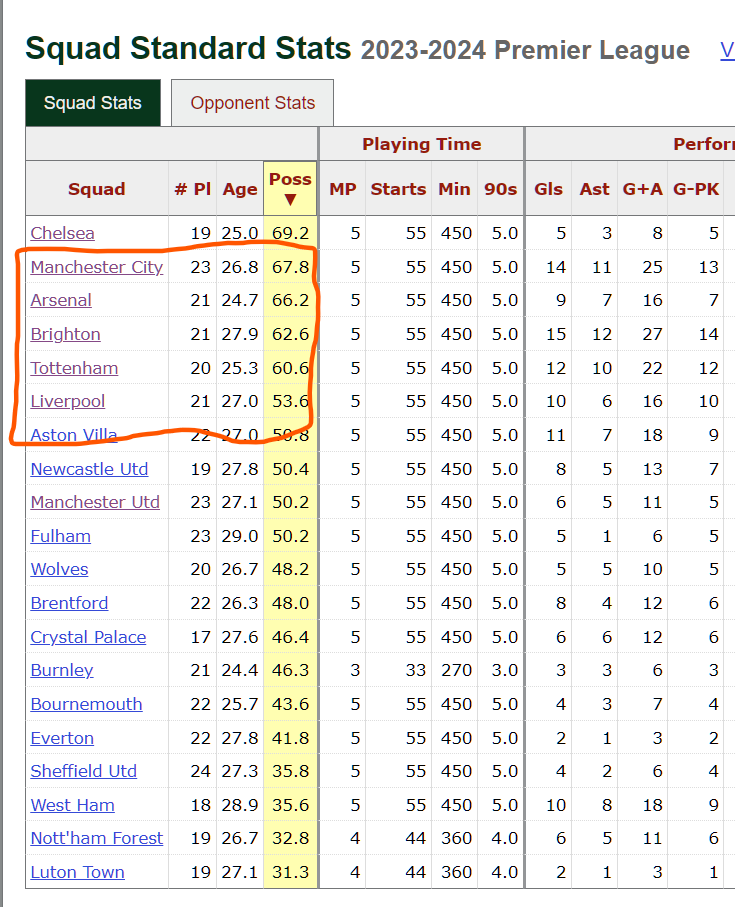Open the Luton Town link
Viewport: 735px width, 907px height.
(77, 872)
